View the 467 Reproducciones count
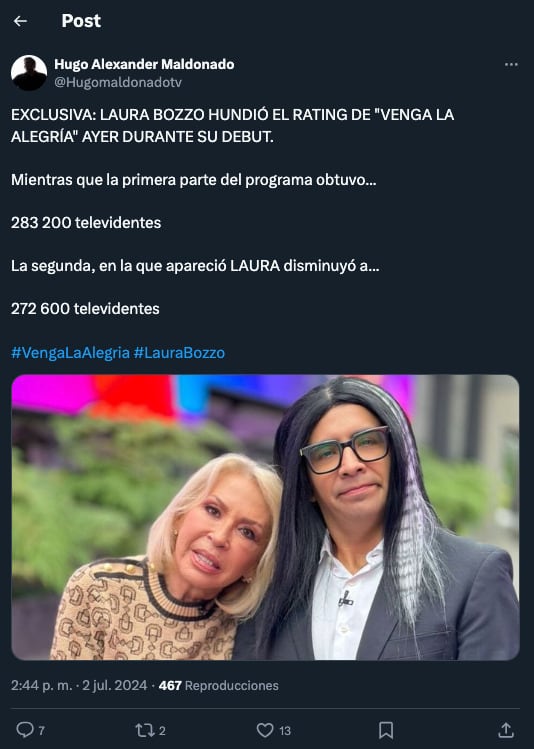 [x=218, y=685]
